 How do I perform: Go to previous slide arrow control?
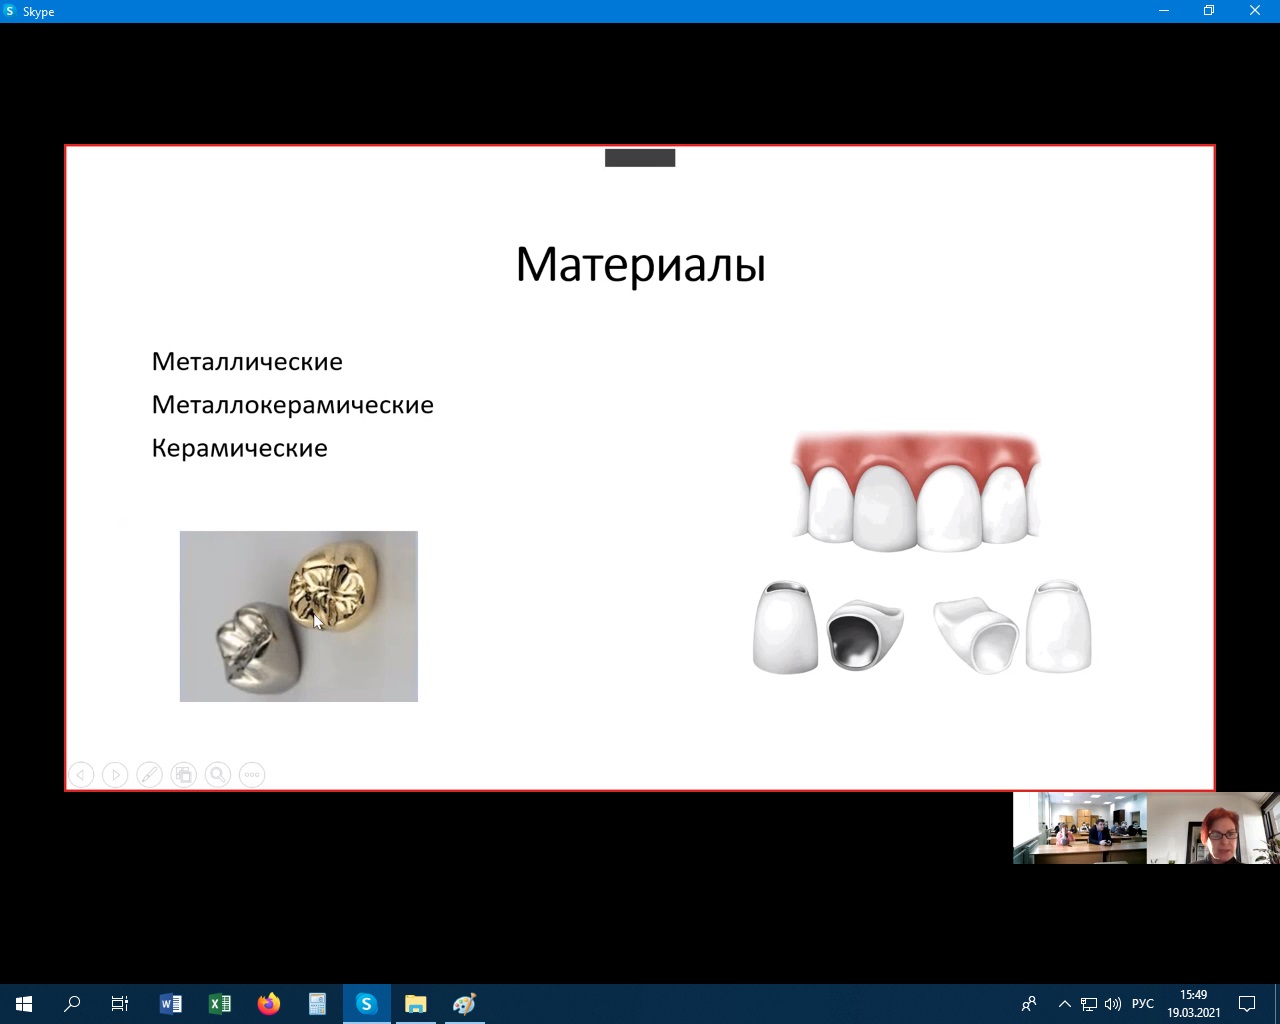(x=82, y=775)
